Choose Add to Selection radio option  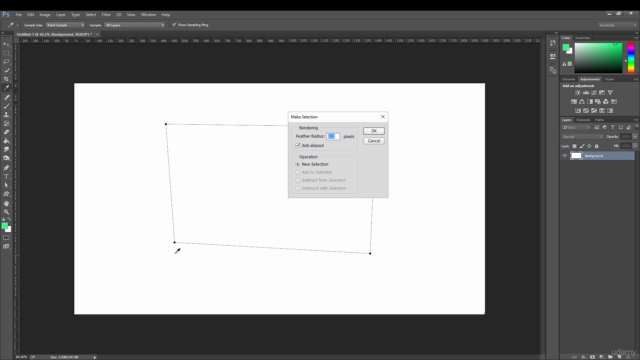(x=298, y=172)
